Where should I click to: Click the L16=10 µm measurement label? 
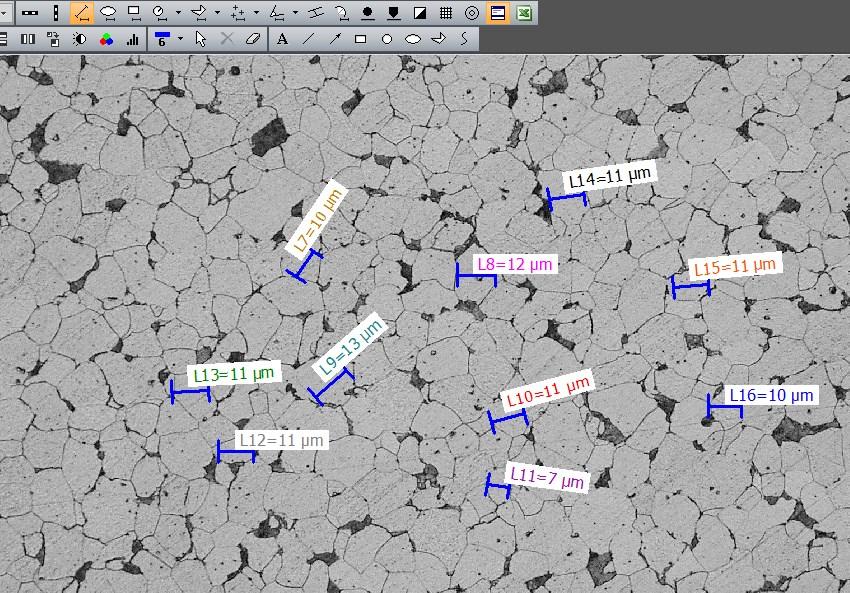click(x=772, y=395)
